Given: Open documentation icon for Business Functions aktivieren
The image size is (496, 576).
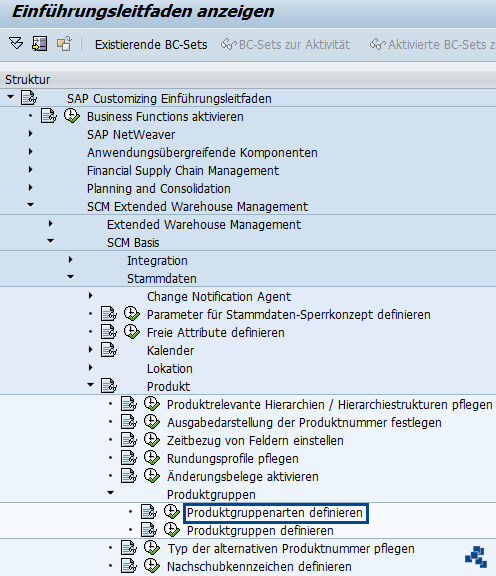Looking at the screenshot, I should click(x=49, y=116).
